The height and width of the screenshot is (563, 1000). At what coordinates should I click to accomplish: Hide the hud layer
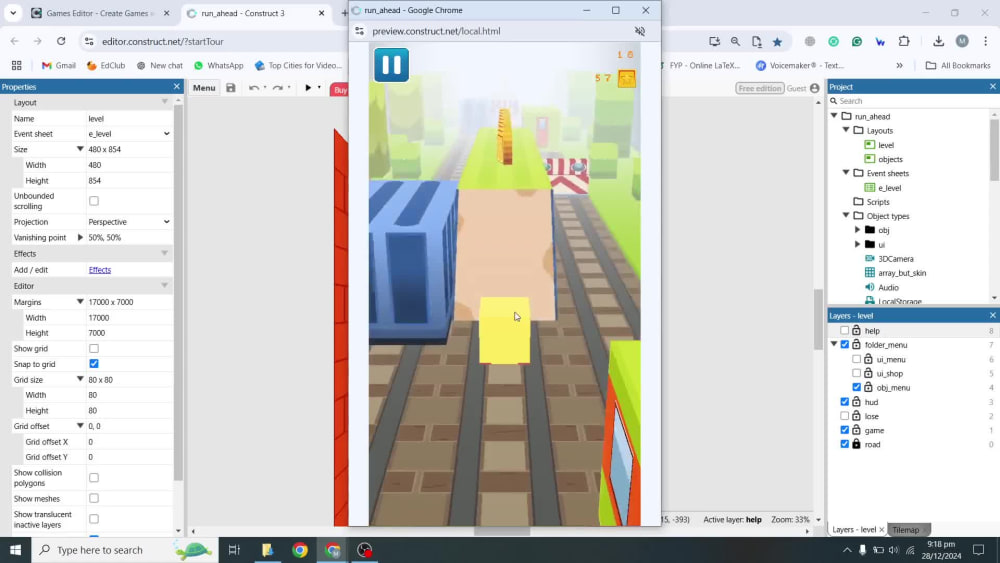point(844,402)
